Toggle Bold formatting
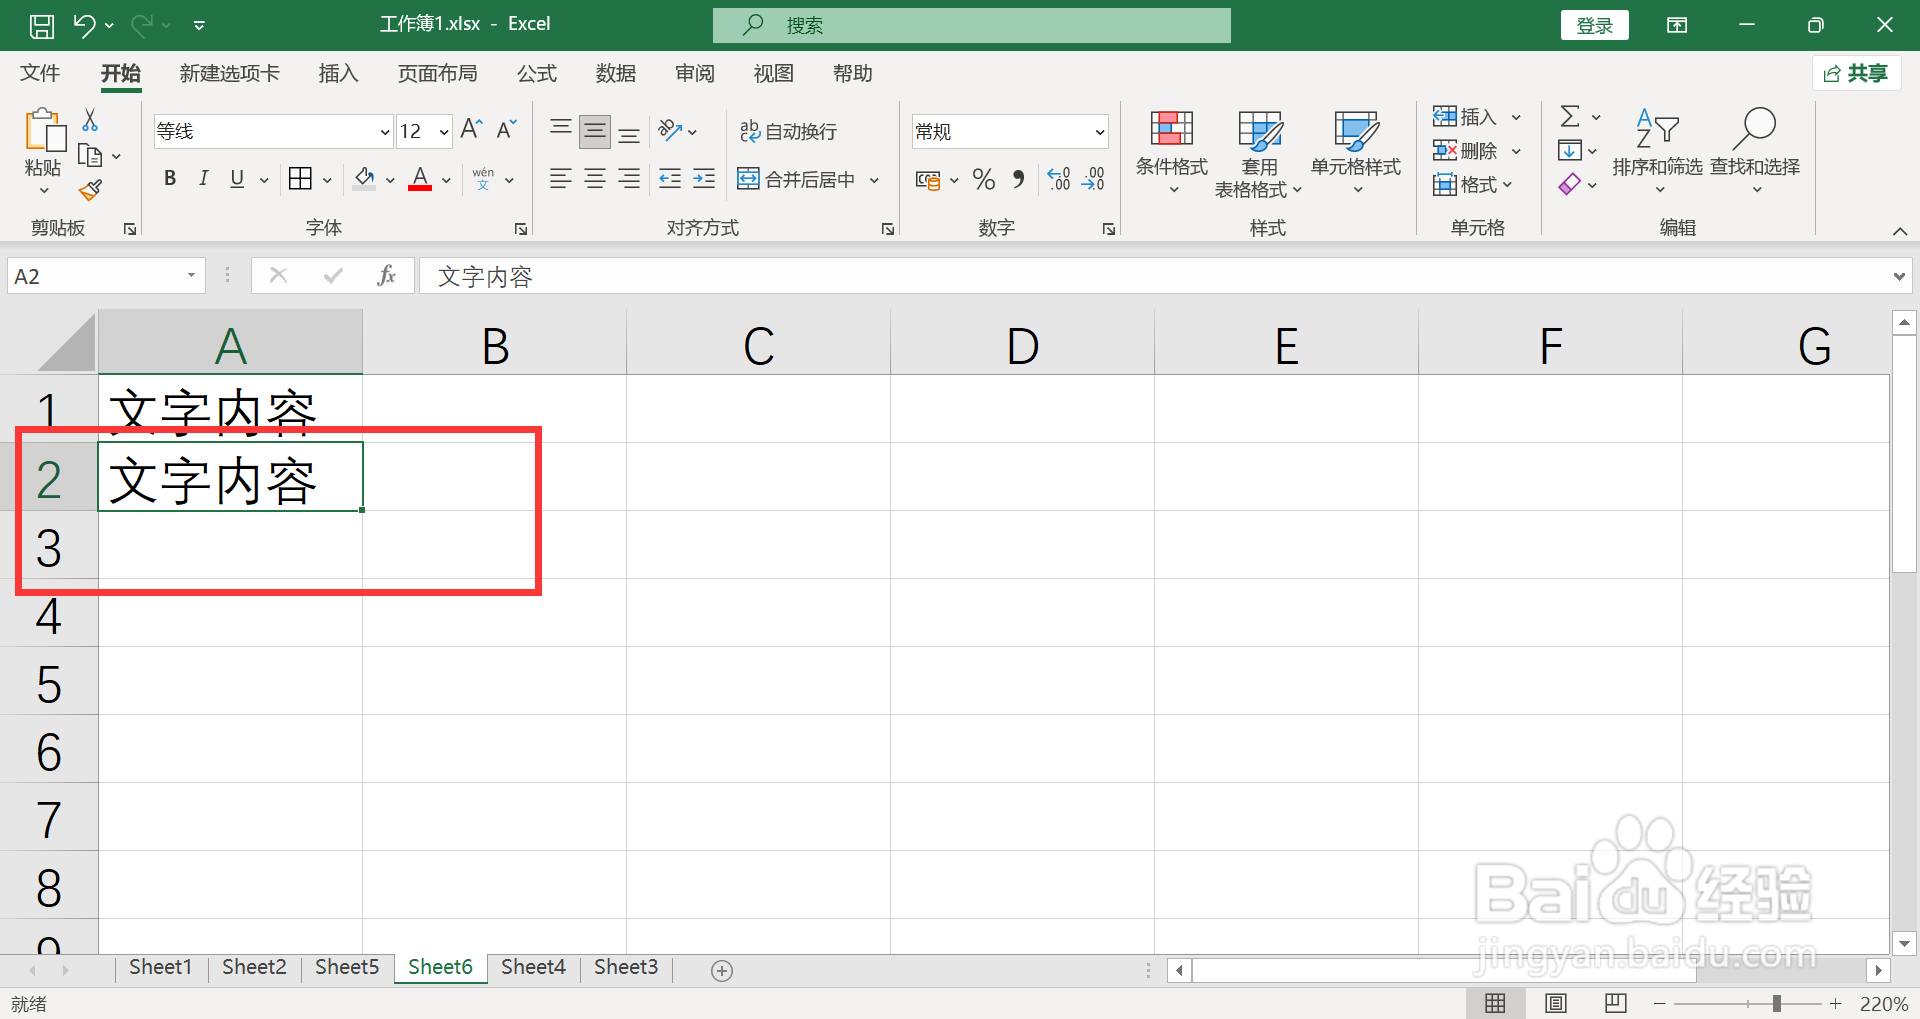Viewport: 1920px width, 1019px height. point(170,179)
